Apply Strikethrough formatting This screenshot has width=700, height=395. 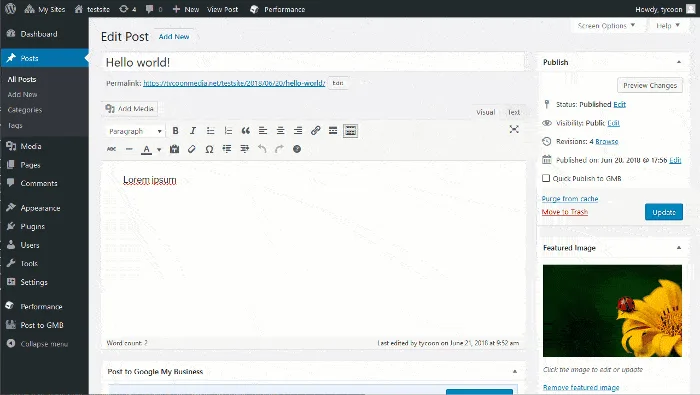click(x=112, y=149)
